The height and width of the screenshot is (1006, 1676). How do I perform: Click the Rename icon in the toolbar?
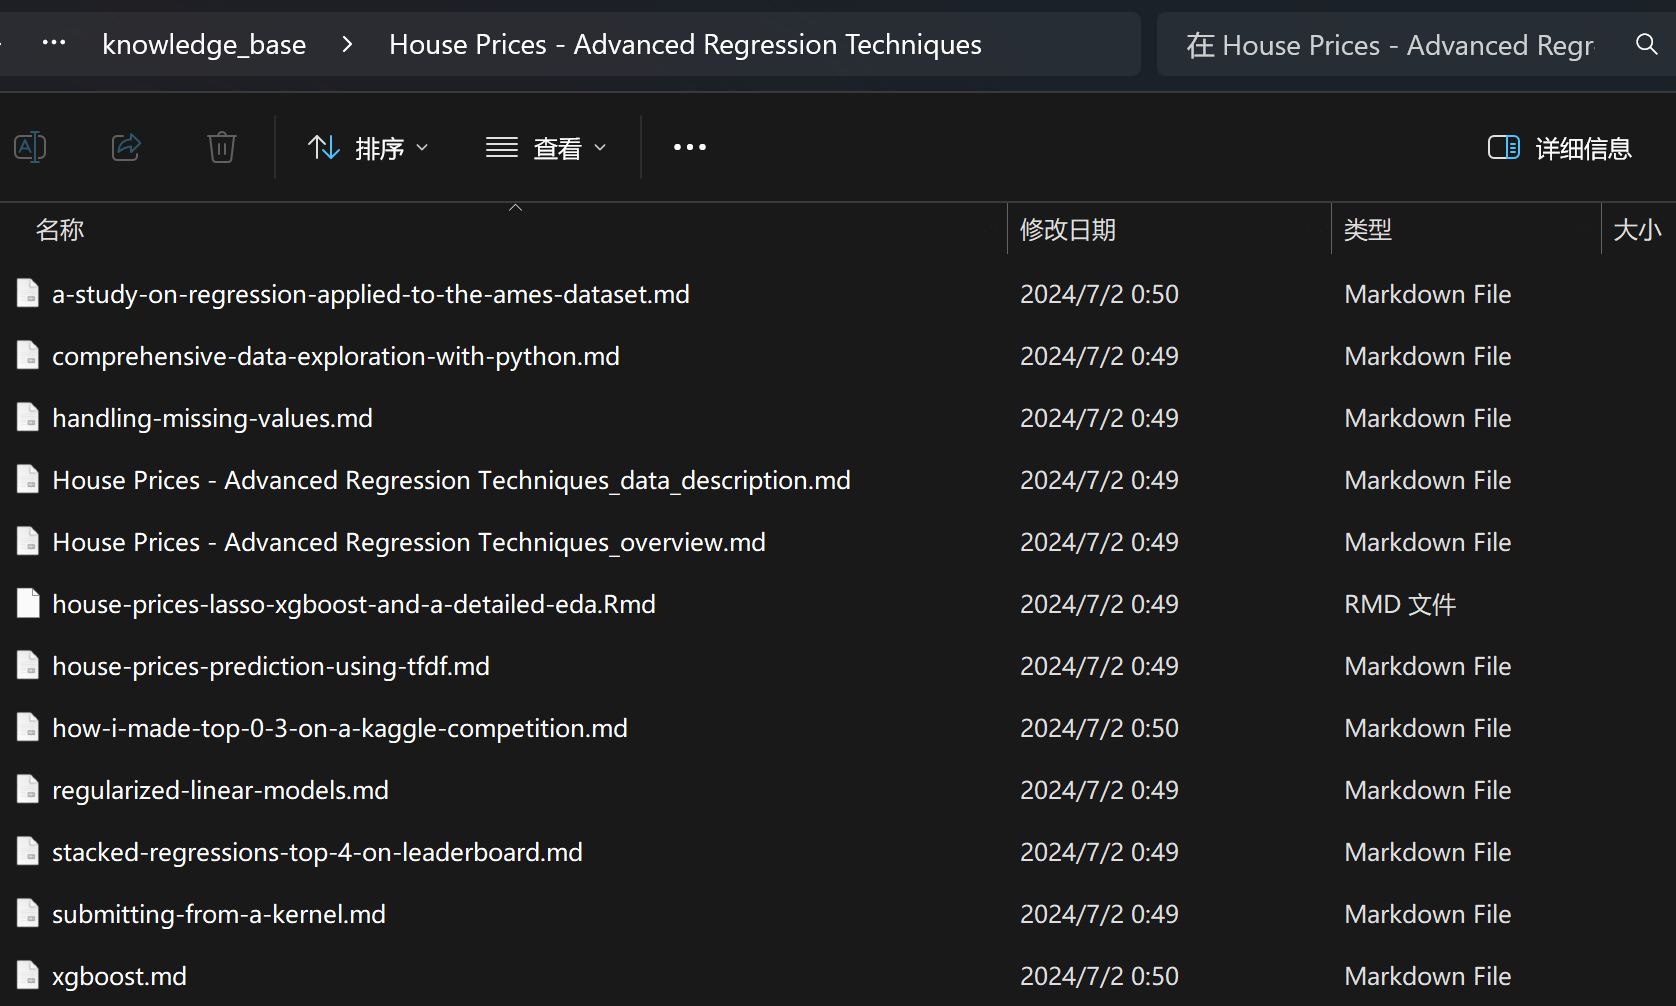coord(30,148)
